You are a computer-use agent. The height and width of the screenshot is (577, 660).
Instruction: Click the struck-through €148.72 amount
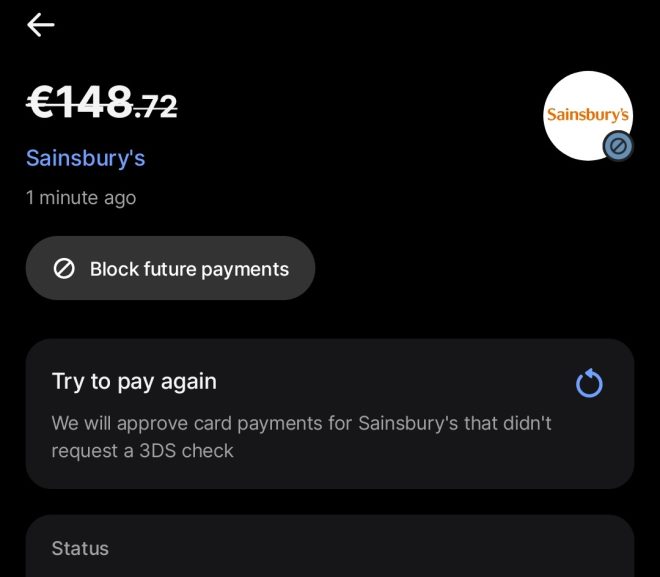102,102
